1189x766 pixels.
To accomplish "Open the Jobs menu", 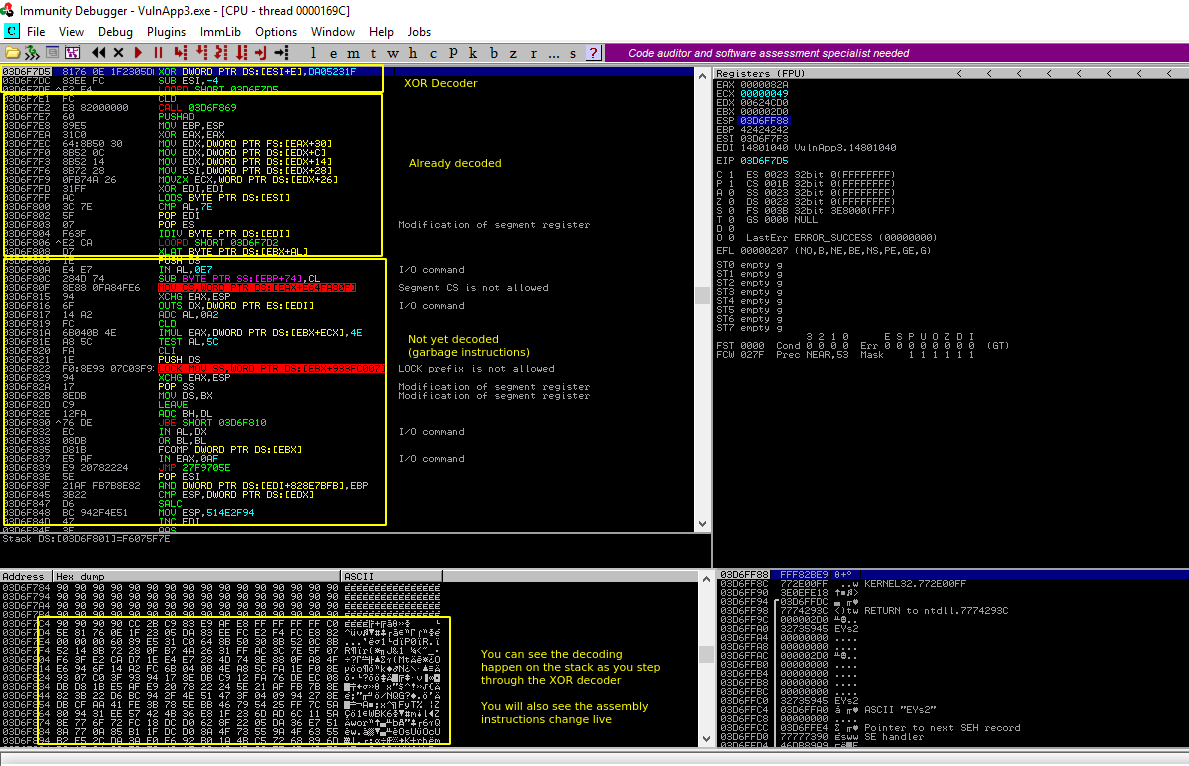I will [x=419, y=32].
